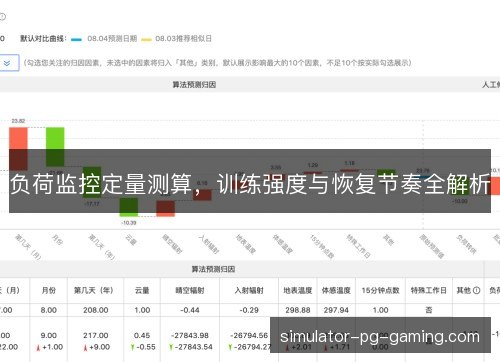Click the yellow 08.03 legend line swatch
500x362 pixels.
click(x=146, y=40)
